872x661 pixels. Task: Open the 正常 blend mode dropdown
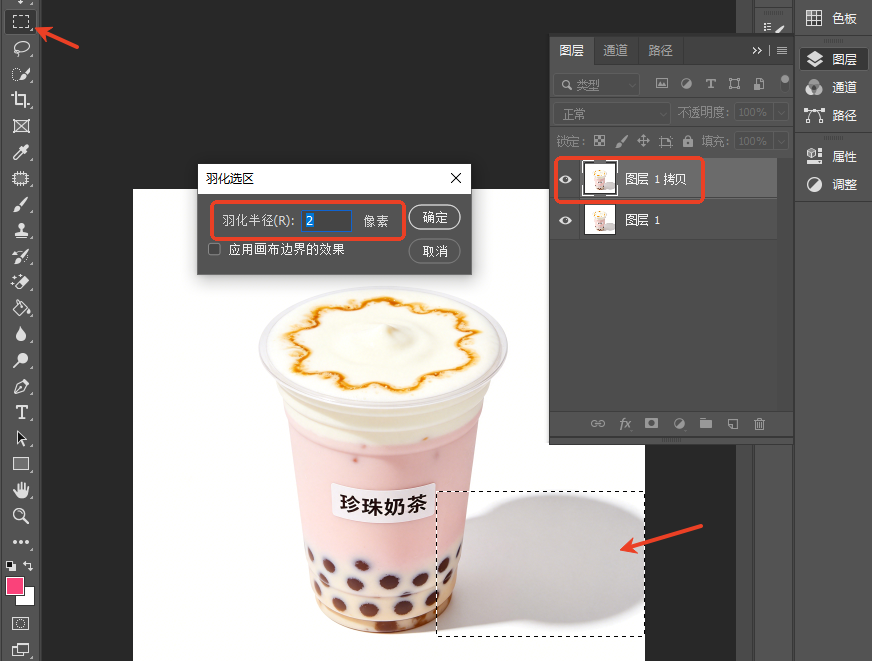coord(612,114)
